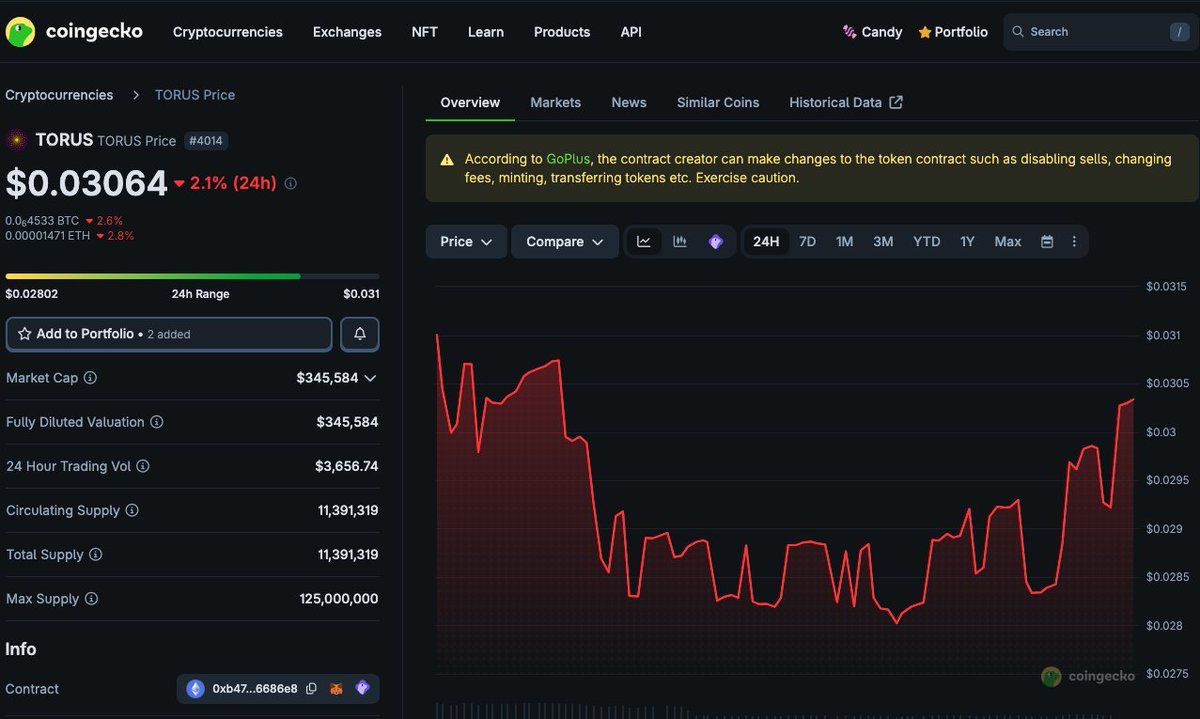Open the Compare dropdown
Image resolution: width=1200 pixels, height=719 pixels.
coord(565,242)
